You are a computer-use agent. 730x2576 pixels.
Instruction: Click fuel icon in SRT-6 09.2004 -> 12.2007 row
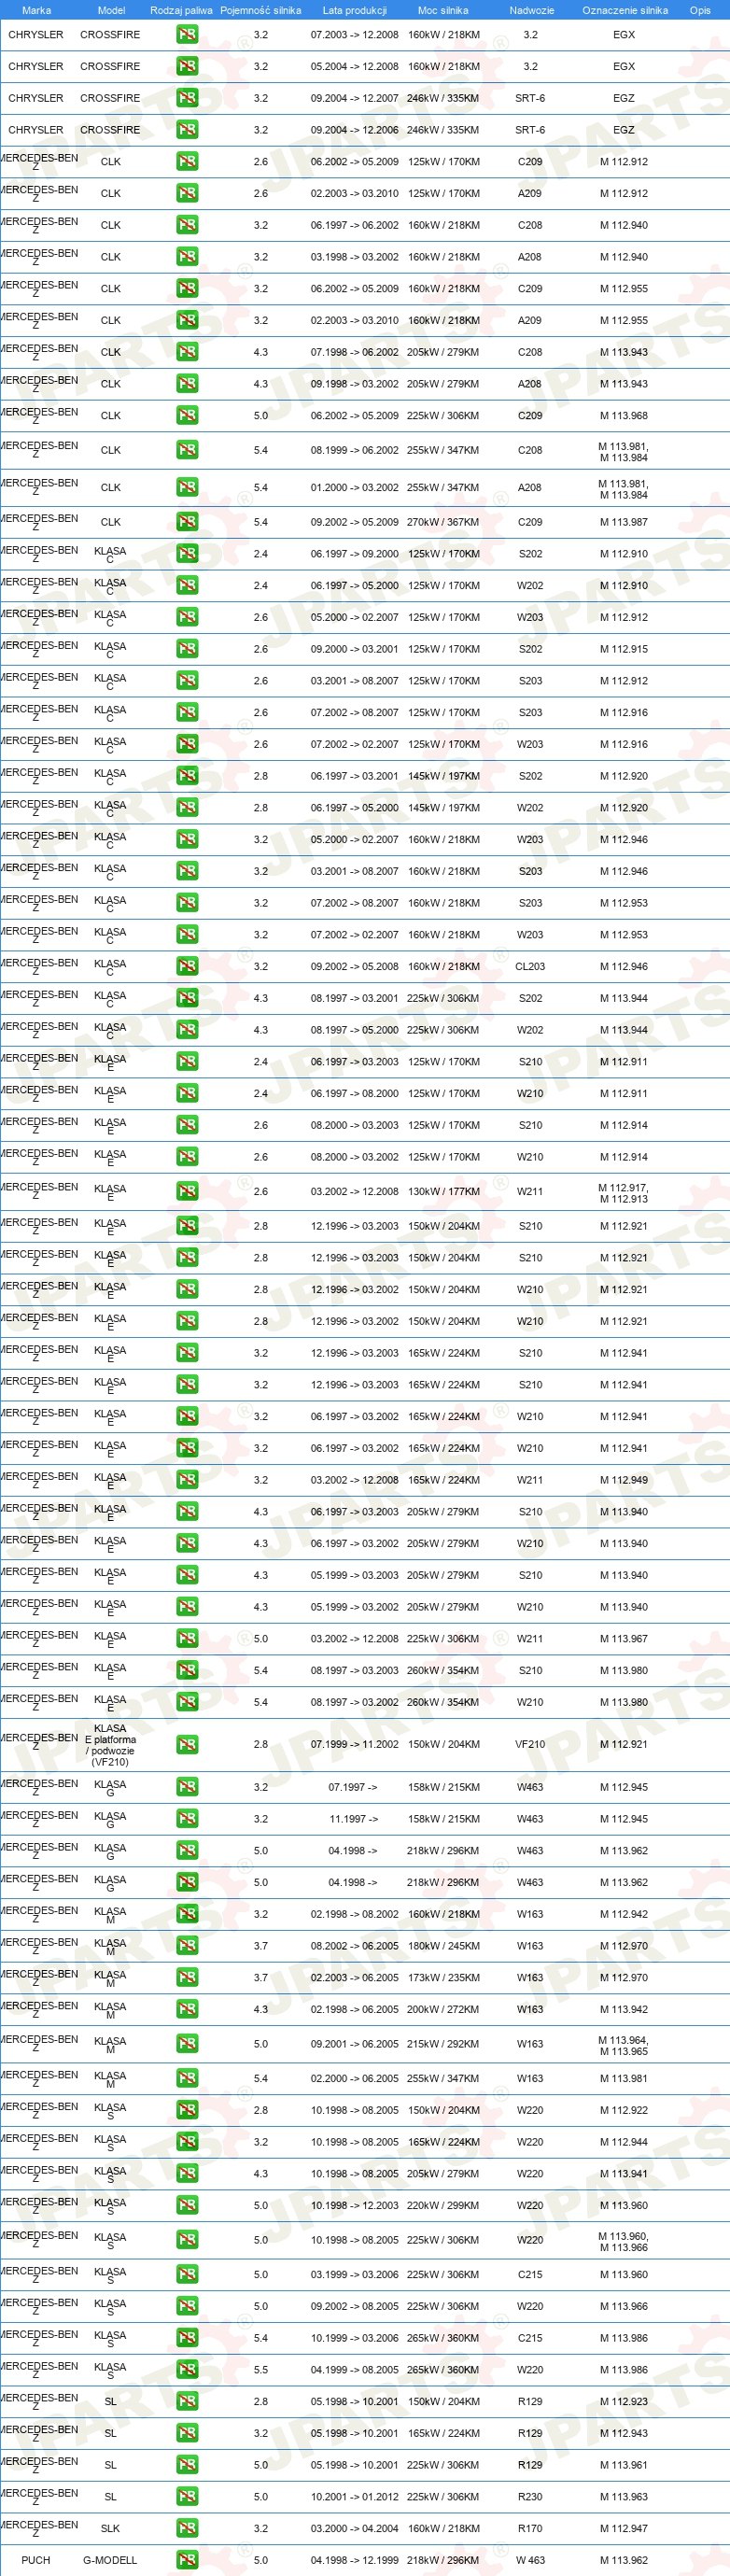pyautogui.click(x=187, y=98)
